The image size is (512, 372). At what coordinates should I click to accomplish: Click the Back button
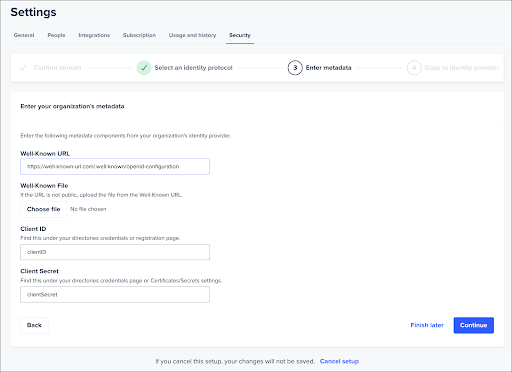pyautogui.click(x=34, y=325)
